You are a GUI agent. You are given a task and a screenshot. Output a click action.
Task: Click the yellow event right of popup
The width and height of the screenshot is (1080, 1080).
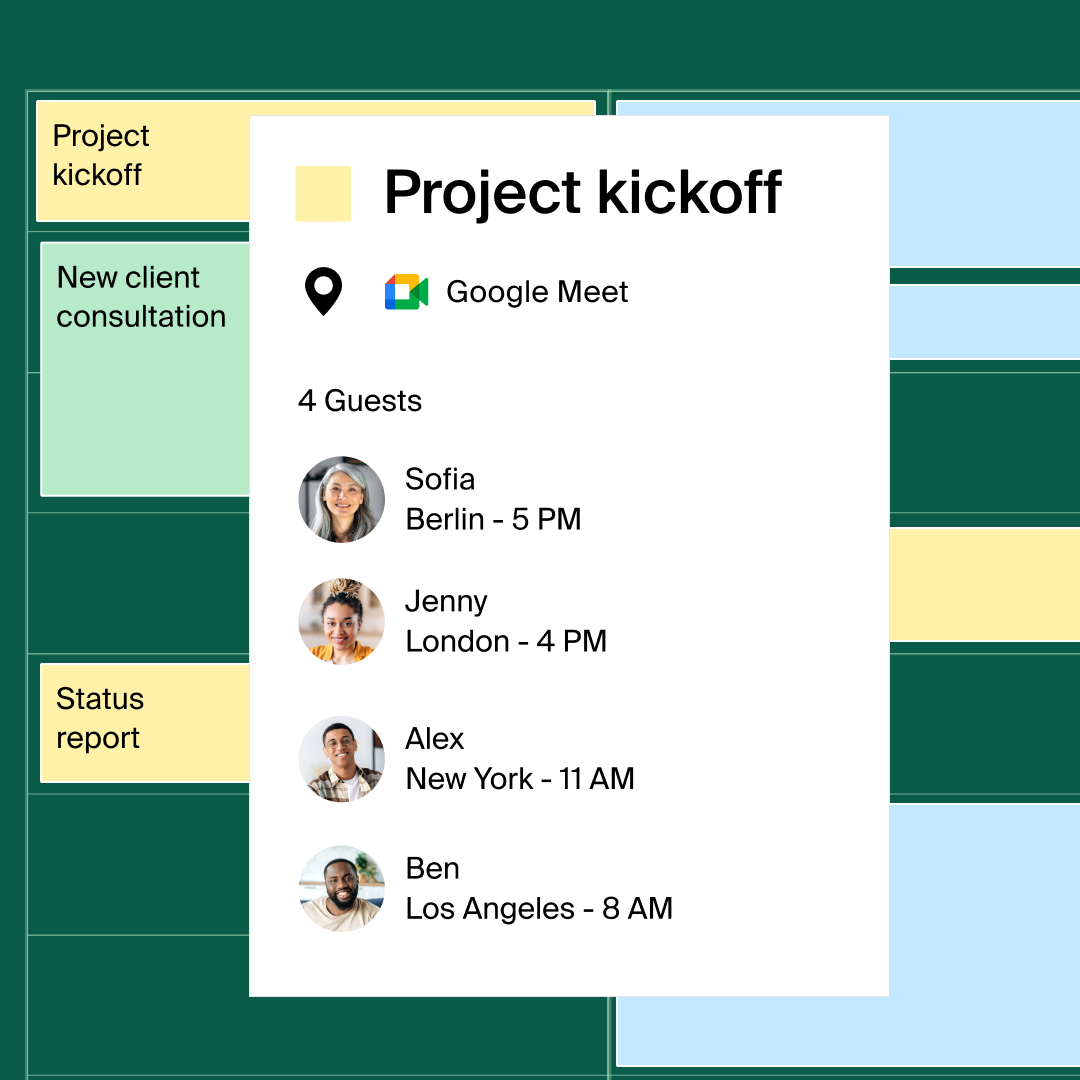click(984, 585)
